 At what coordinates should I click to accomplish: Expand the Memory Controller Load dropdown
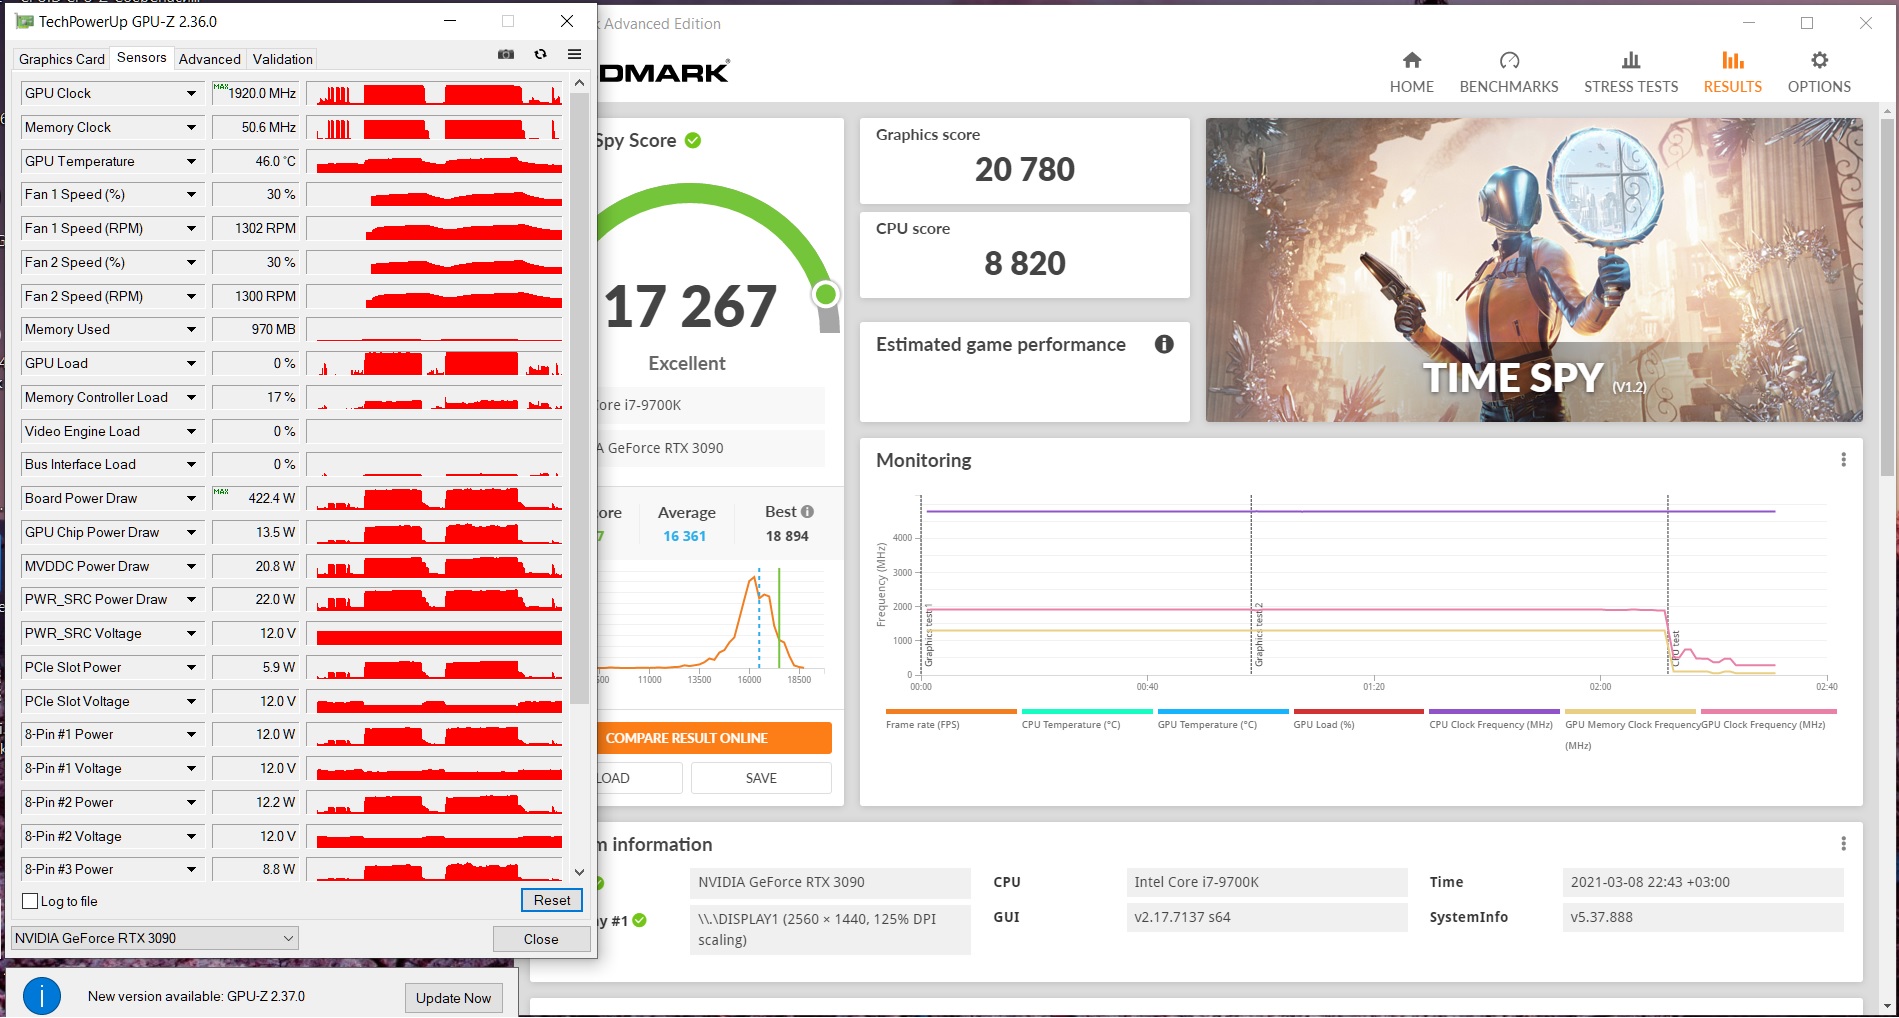point(191,398)
